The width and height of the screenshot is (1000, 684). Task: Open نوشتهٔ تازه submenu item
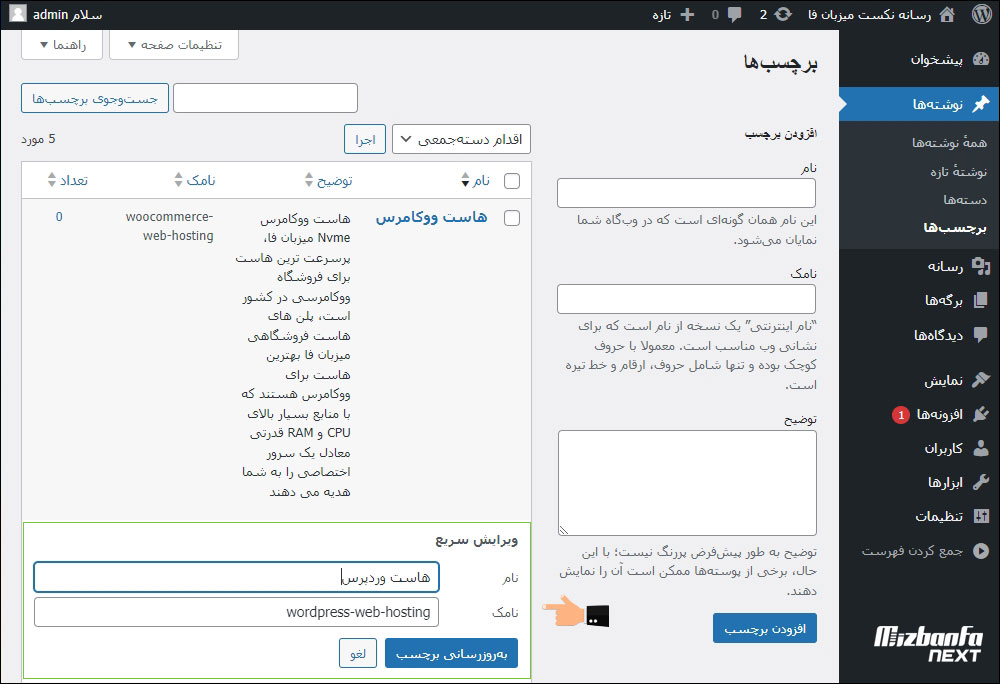pyautogui.click(x=958, y=171)
